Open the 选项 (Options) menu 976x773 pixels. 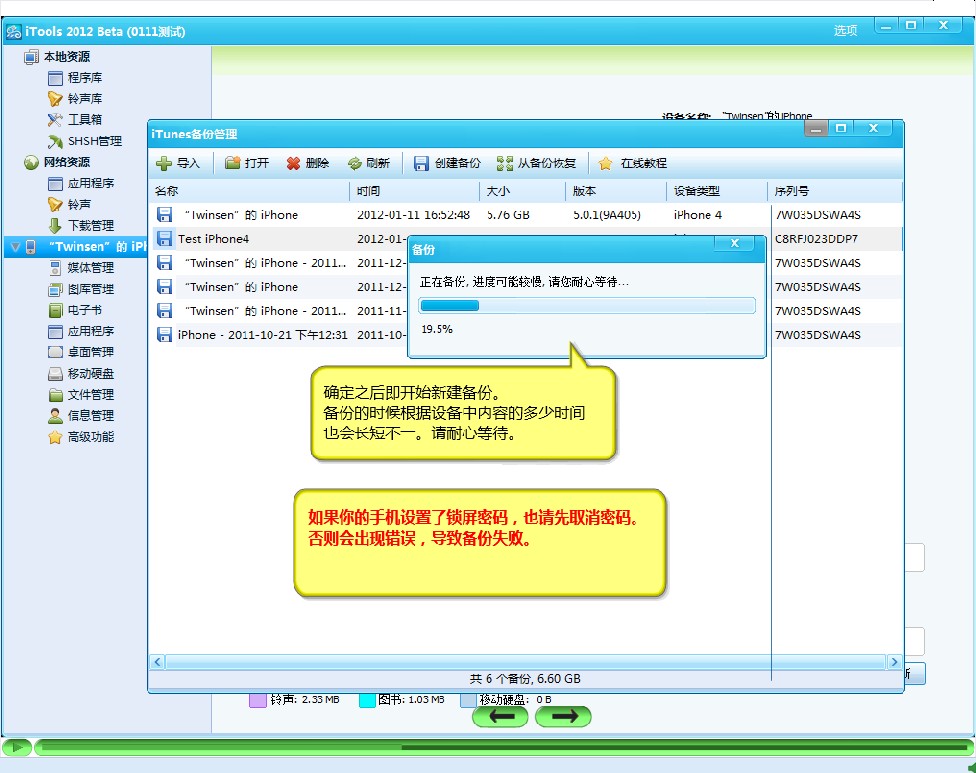pos(845,31)
